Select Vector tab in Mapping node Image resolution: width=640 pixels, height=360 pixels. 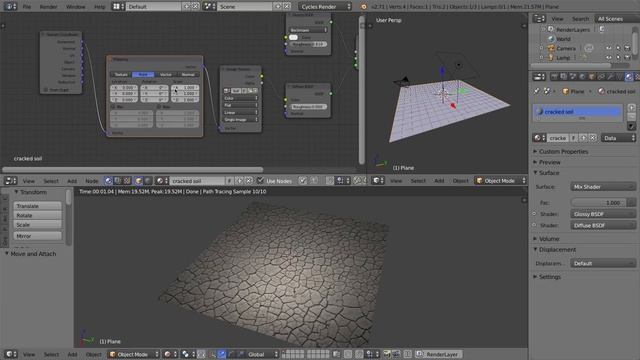click(166, 74)
